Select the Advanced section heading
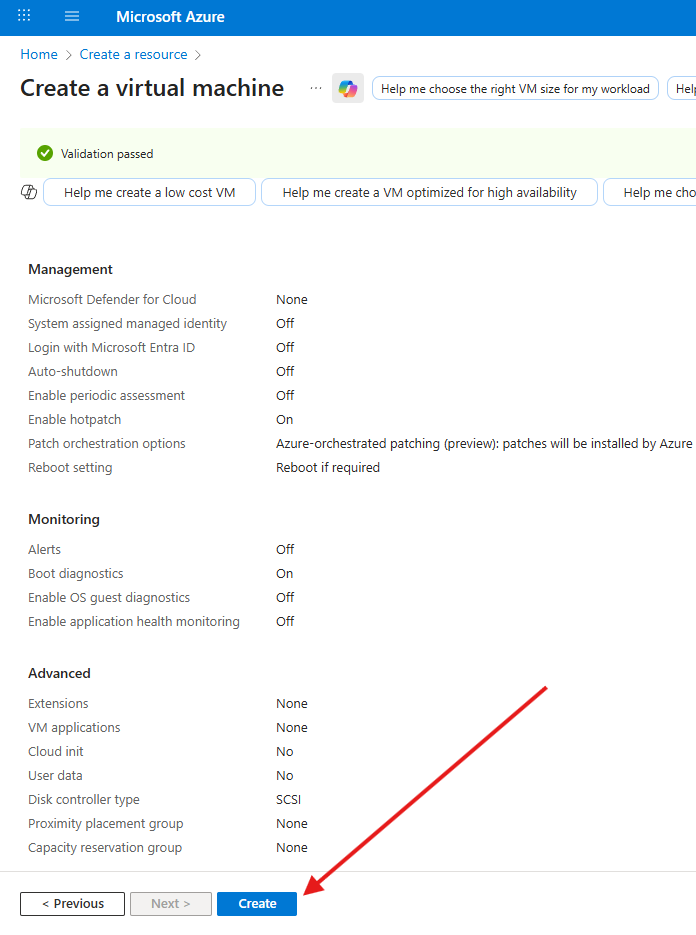This screenshot has height=935, width=696. pos(59,673)
